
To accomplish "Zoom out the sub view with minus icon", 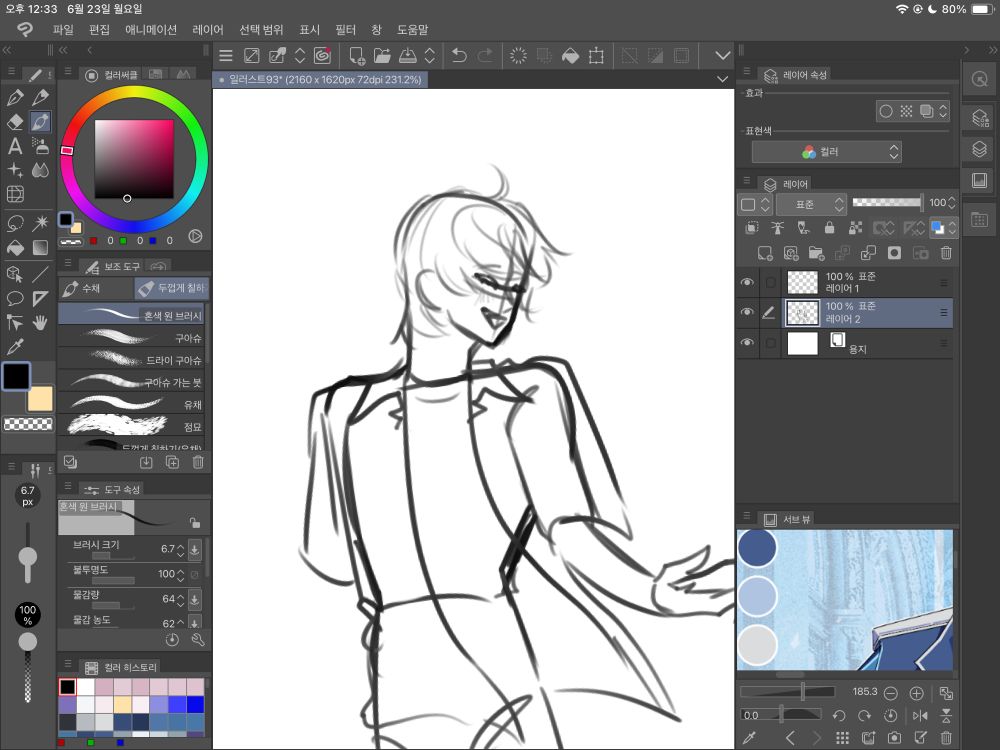I will point(891,693).
